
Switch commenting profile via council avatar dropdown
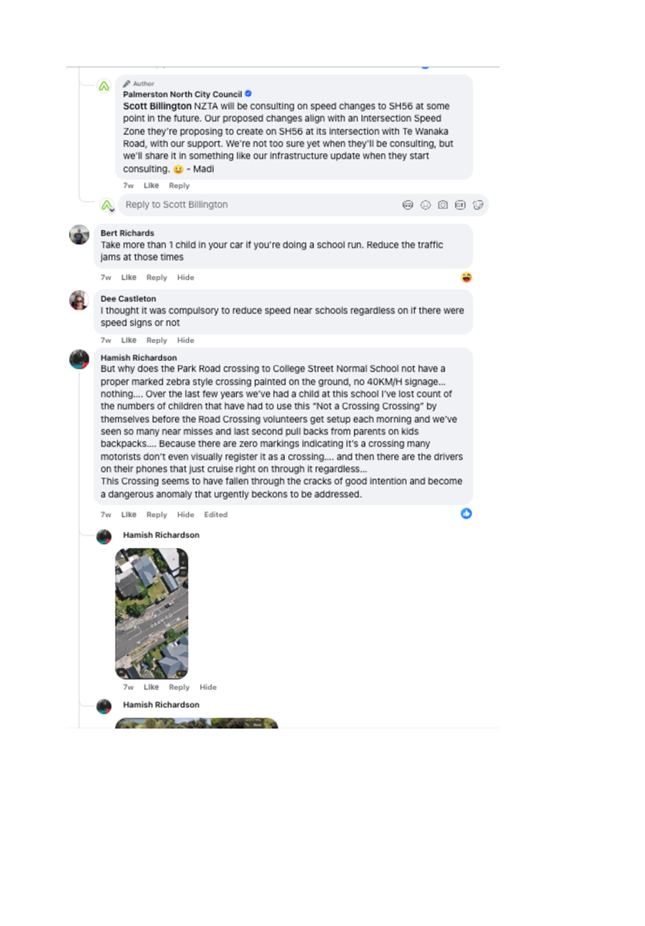(x=107, y=206)
